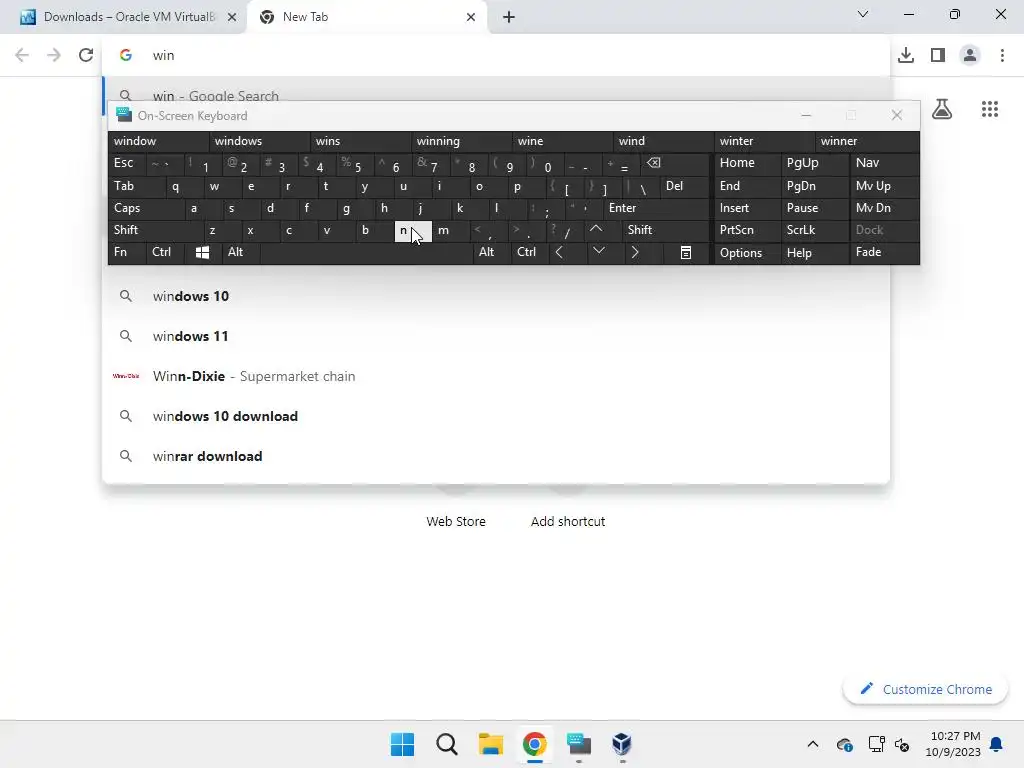Screen dimensions: 1024x768
Task: Click Add shortcut
Action: pyautogui.click(x=568, y=521)
